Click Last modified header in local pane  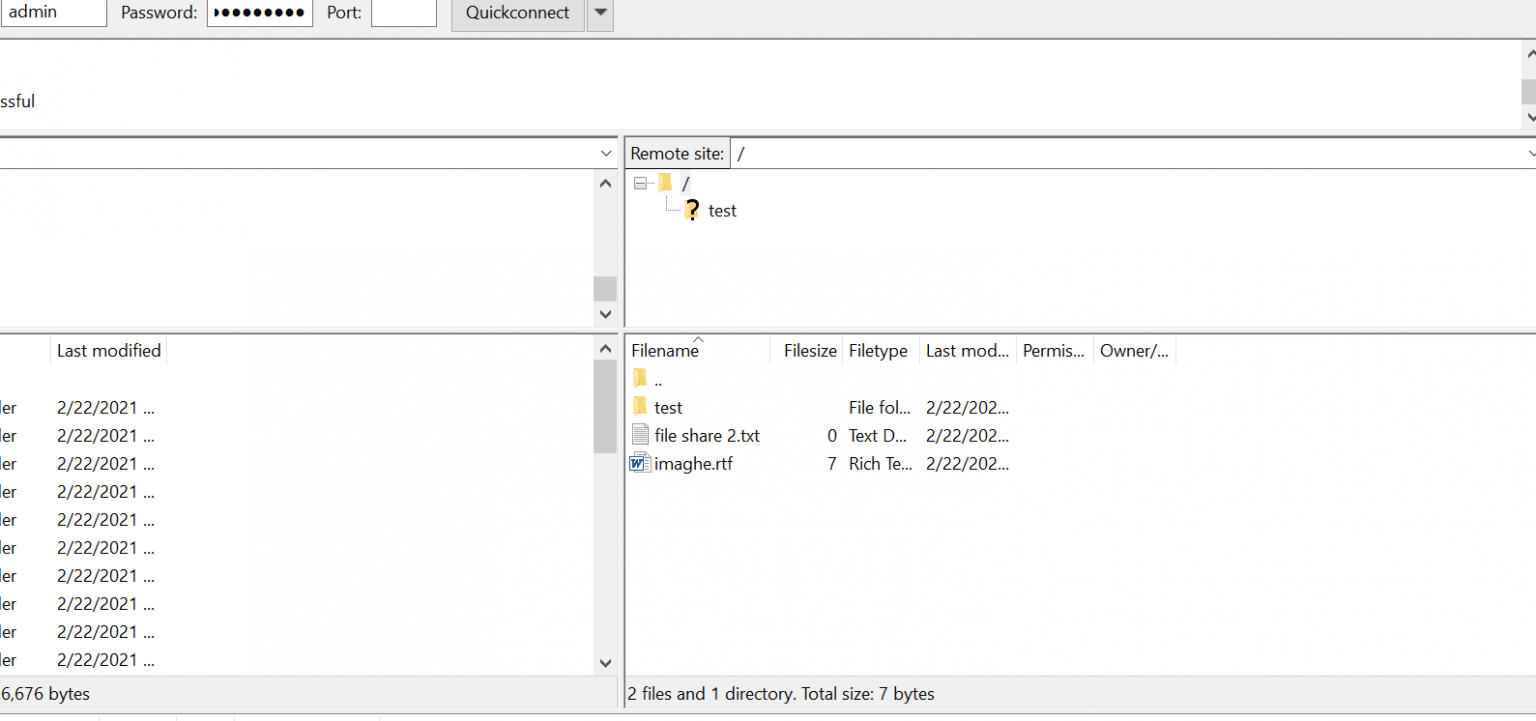pos(108,350)
